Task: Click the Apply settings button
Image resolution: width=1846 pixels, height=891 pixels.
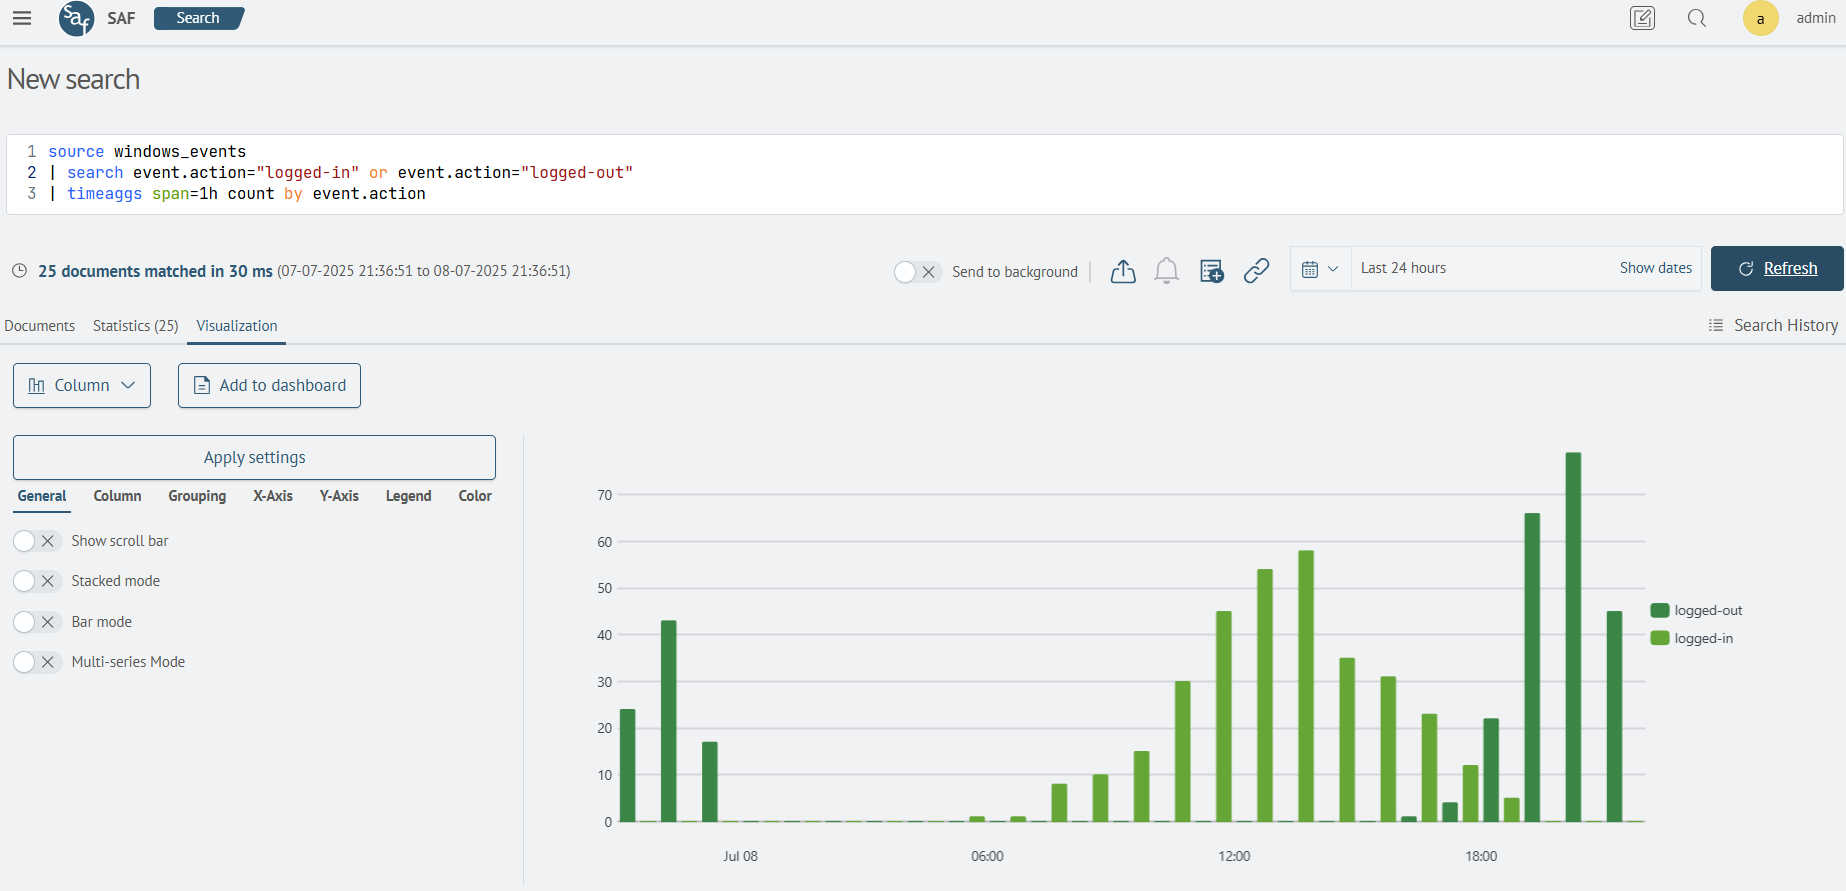Action: point(255,457)
